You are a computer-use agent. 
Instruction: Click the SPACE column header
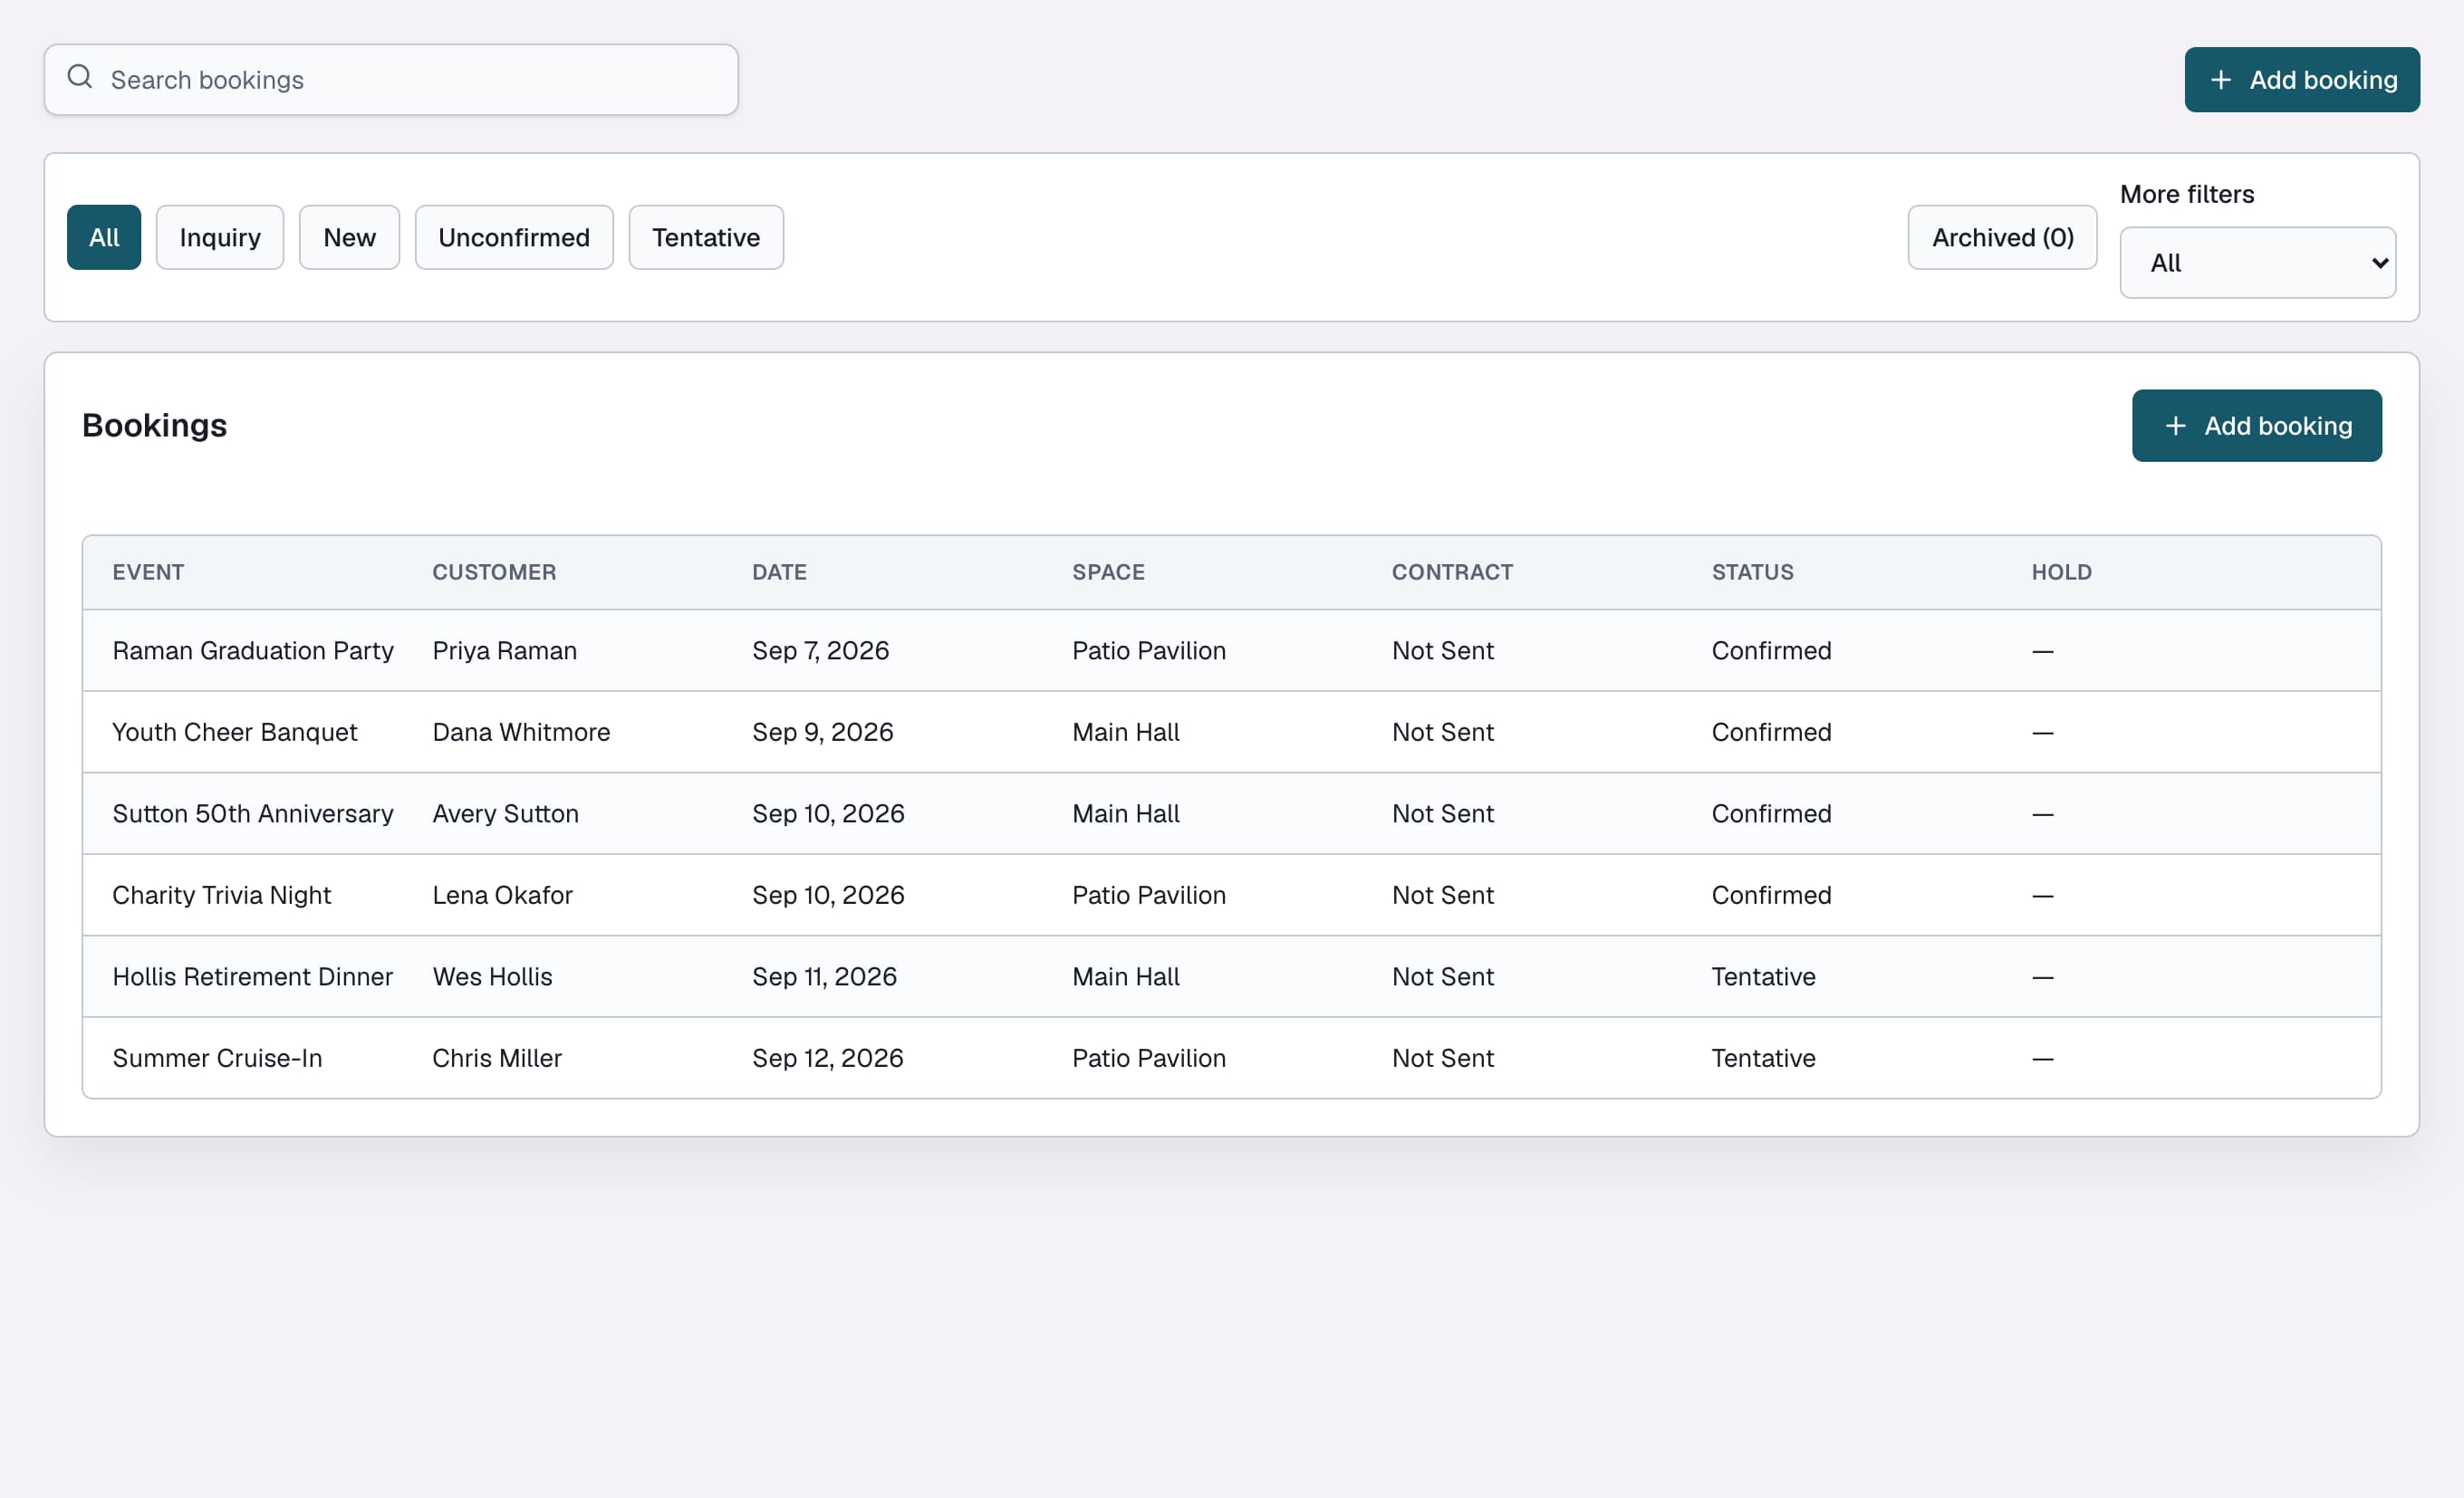tap(1108, 572)
